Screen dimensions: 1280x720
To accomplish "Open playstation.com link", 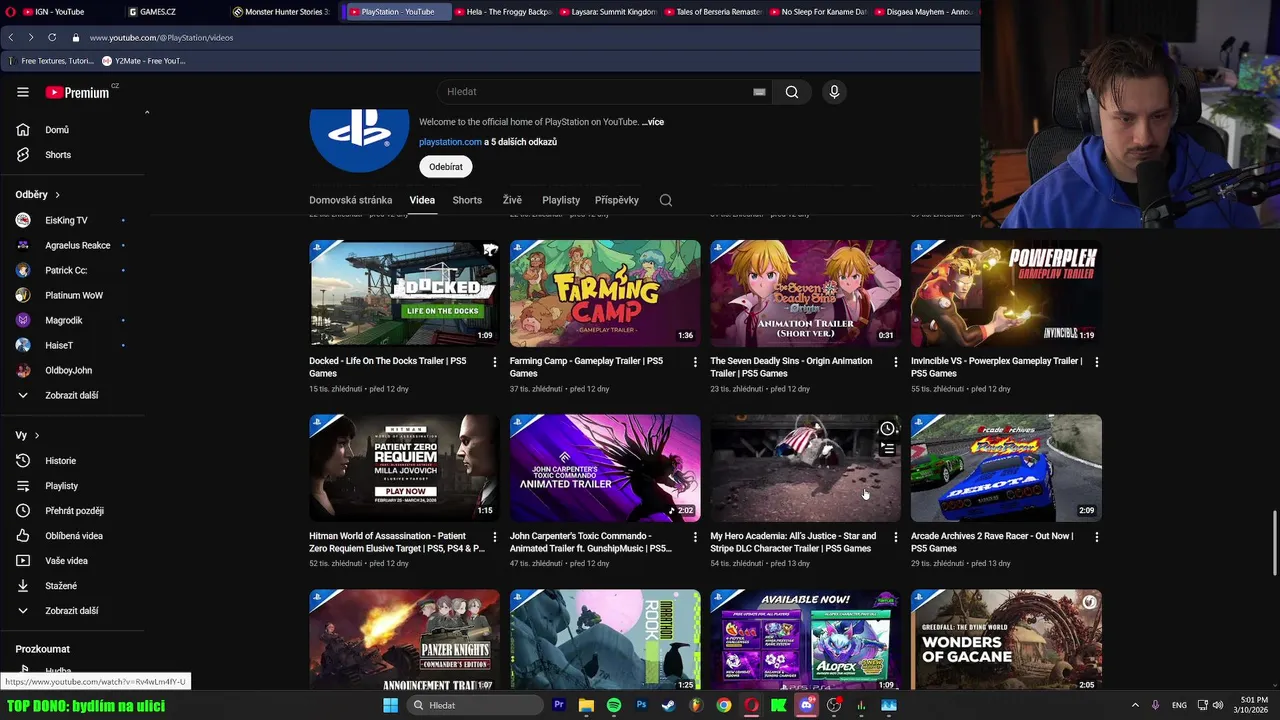I will 450,142.
